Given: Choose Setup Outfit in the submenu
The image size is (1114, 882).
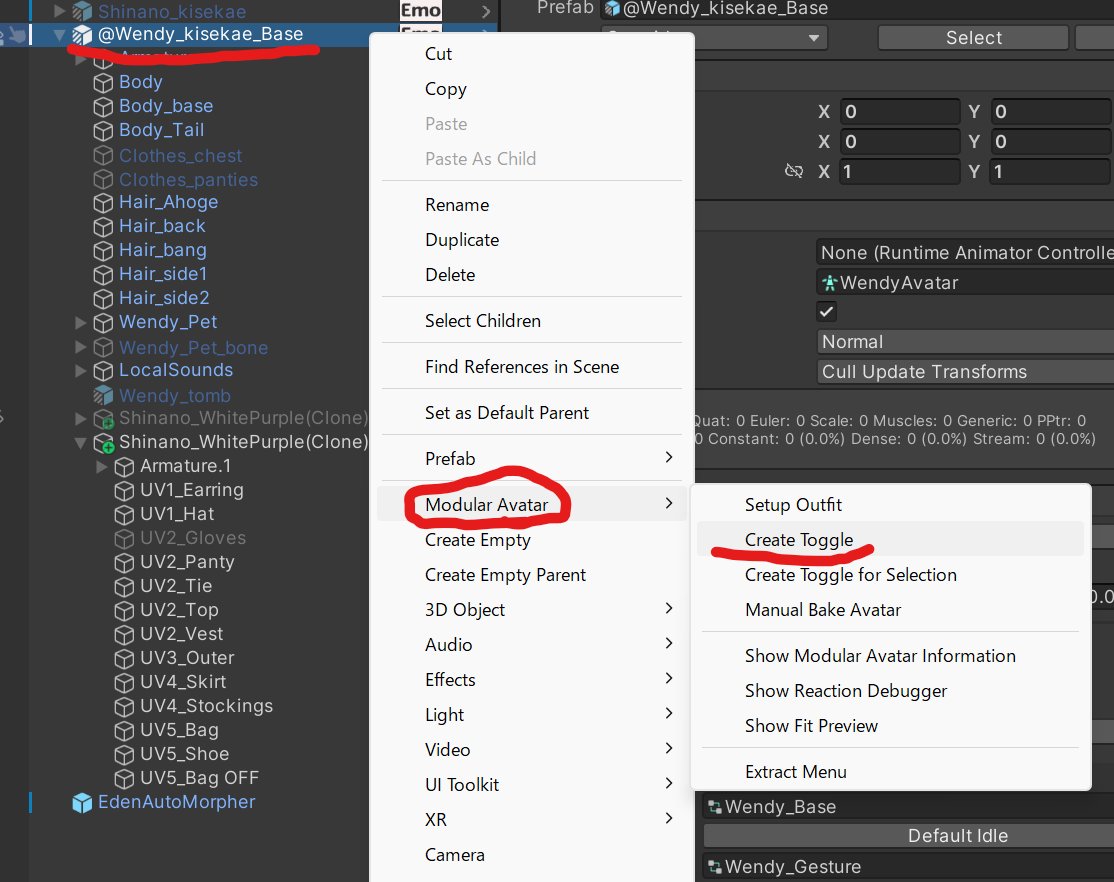Looking at the screenshot, I should click(890, 505).
